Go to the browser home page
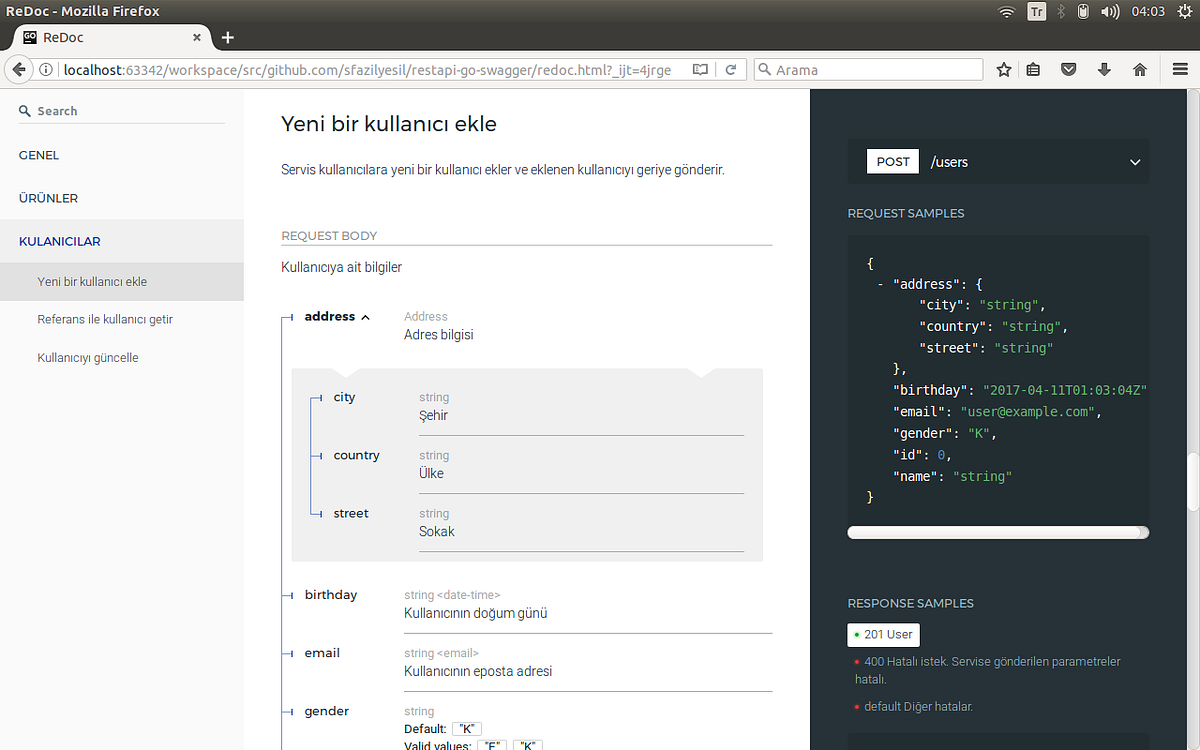The image size is (1200, 750). tap(1139, 70)
